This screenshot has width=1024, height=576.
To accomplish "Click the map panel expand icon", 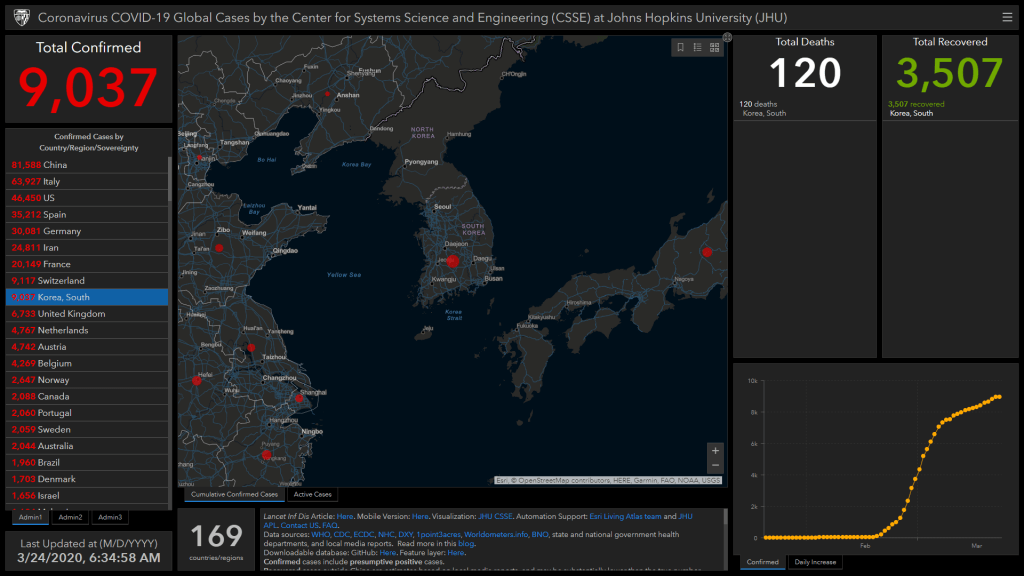I will tap(727, 38).
